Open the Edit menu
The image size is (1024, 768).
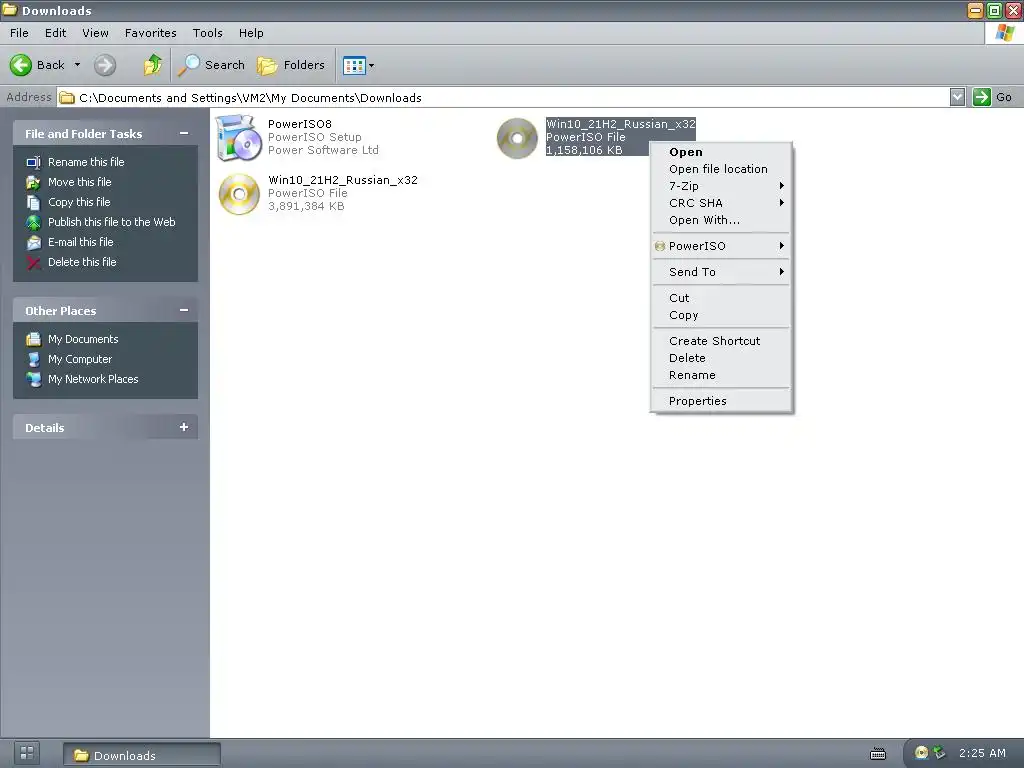pyautogui.click(x=56, y=33)
